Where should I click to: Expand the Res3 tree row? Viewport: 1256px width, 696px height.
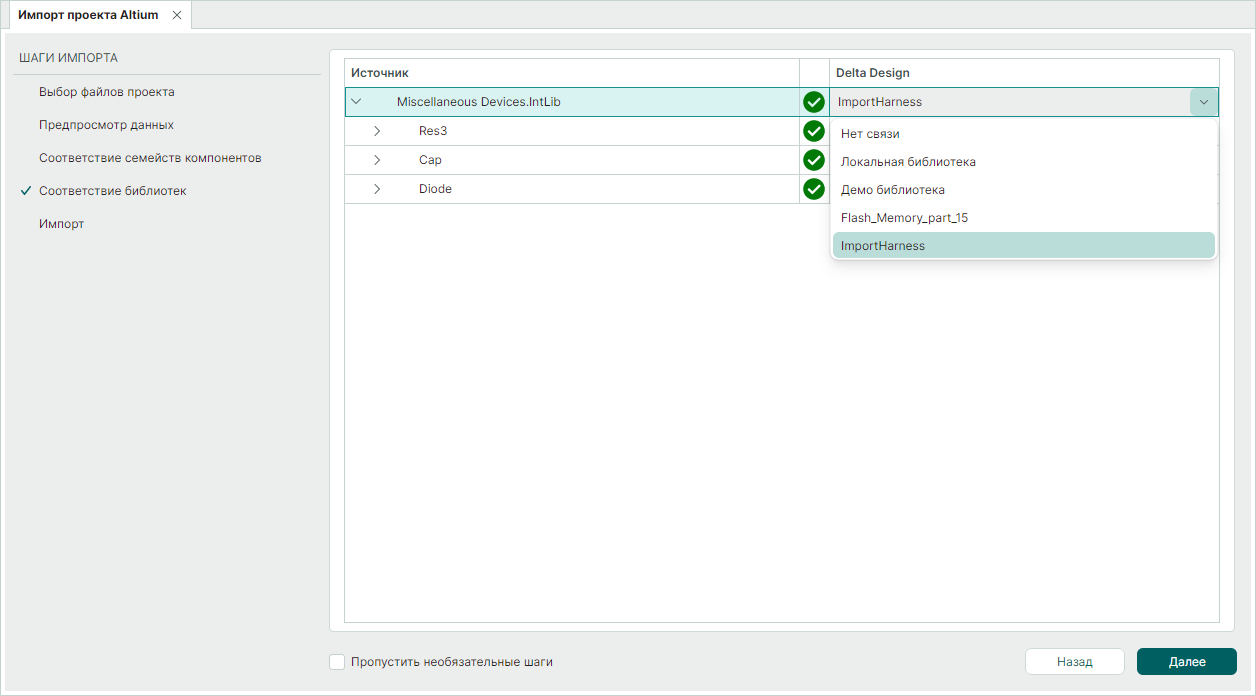[377, 131]
